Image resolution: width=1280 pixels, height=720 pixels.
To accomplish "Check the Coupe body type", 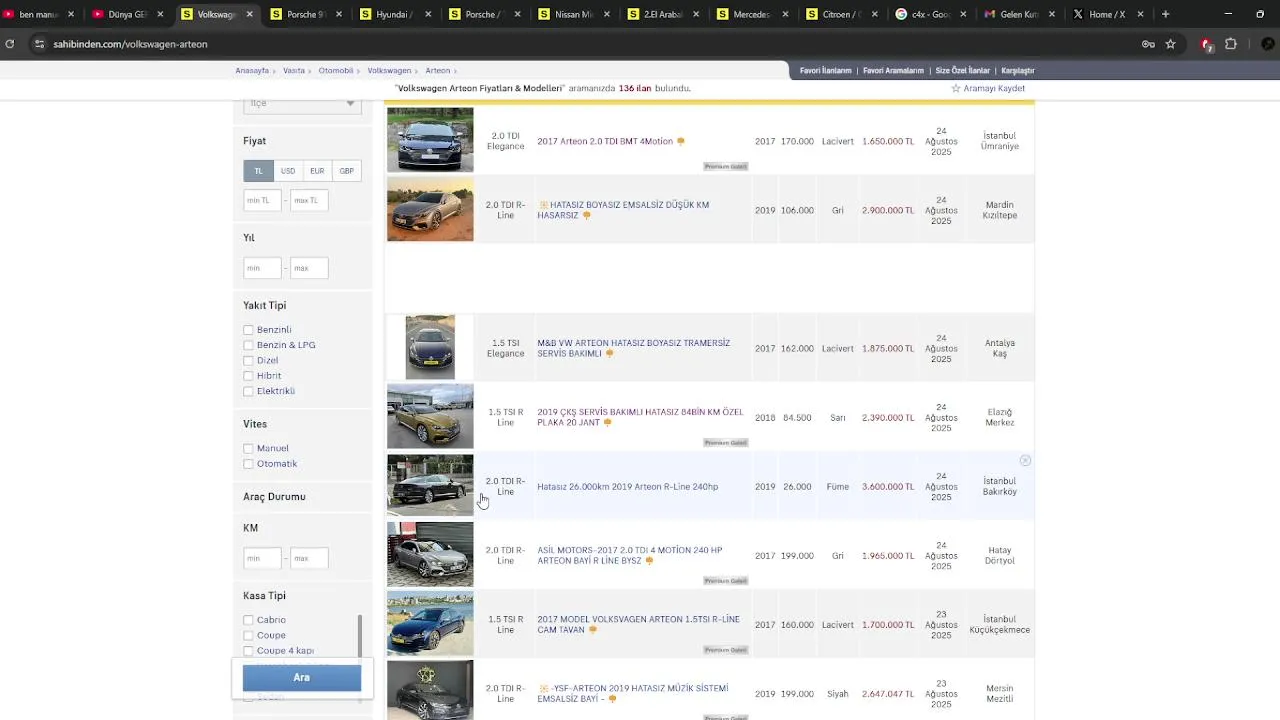I will tap(248, 635).
